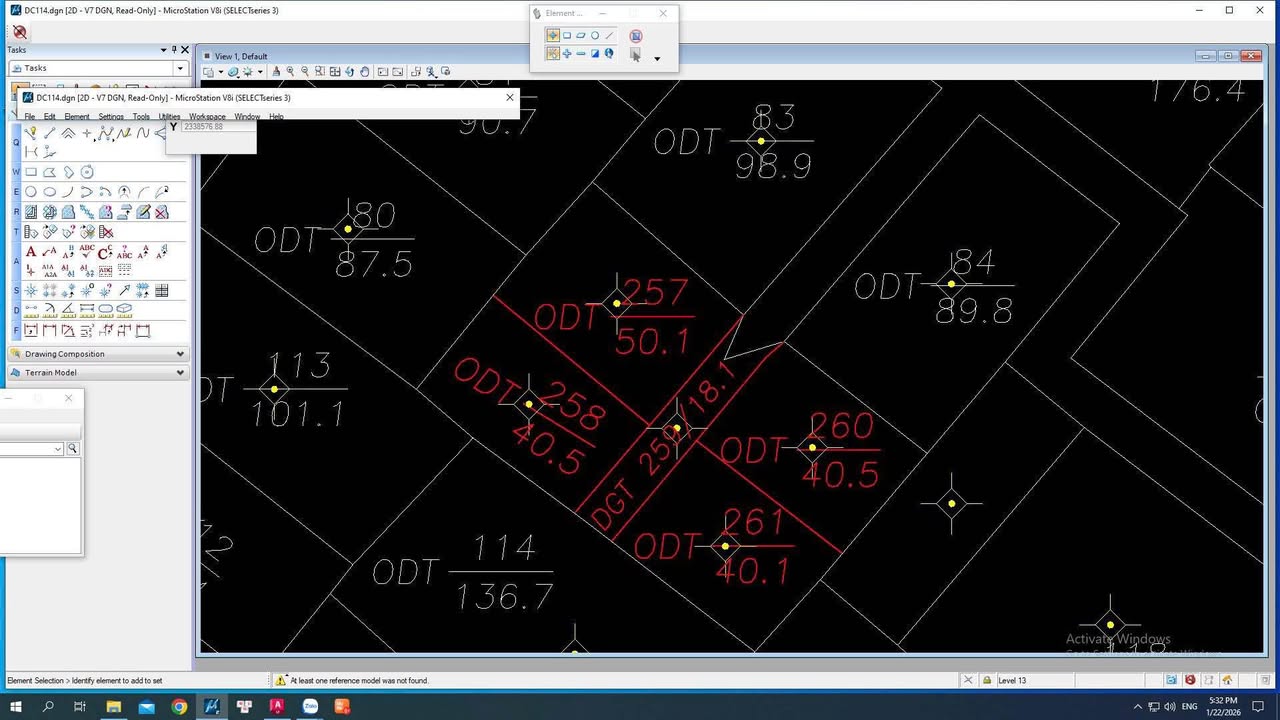Image resolution: width=1280 pixels, height=720 pixels.
Task: Open Chrome from the Windows taskbar
Action: point(179,707)
